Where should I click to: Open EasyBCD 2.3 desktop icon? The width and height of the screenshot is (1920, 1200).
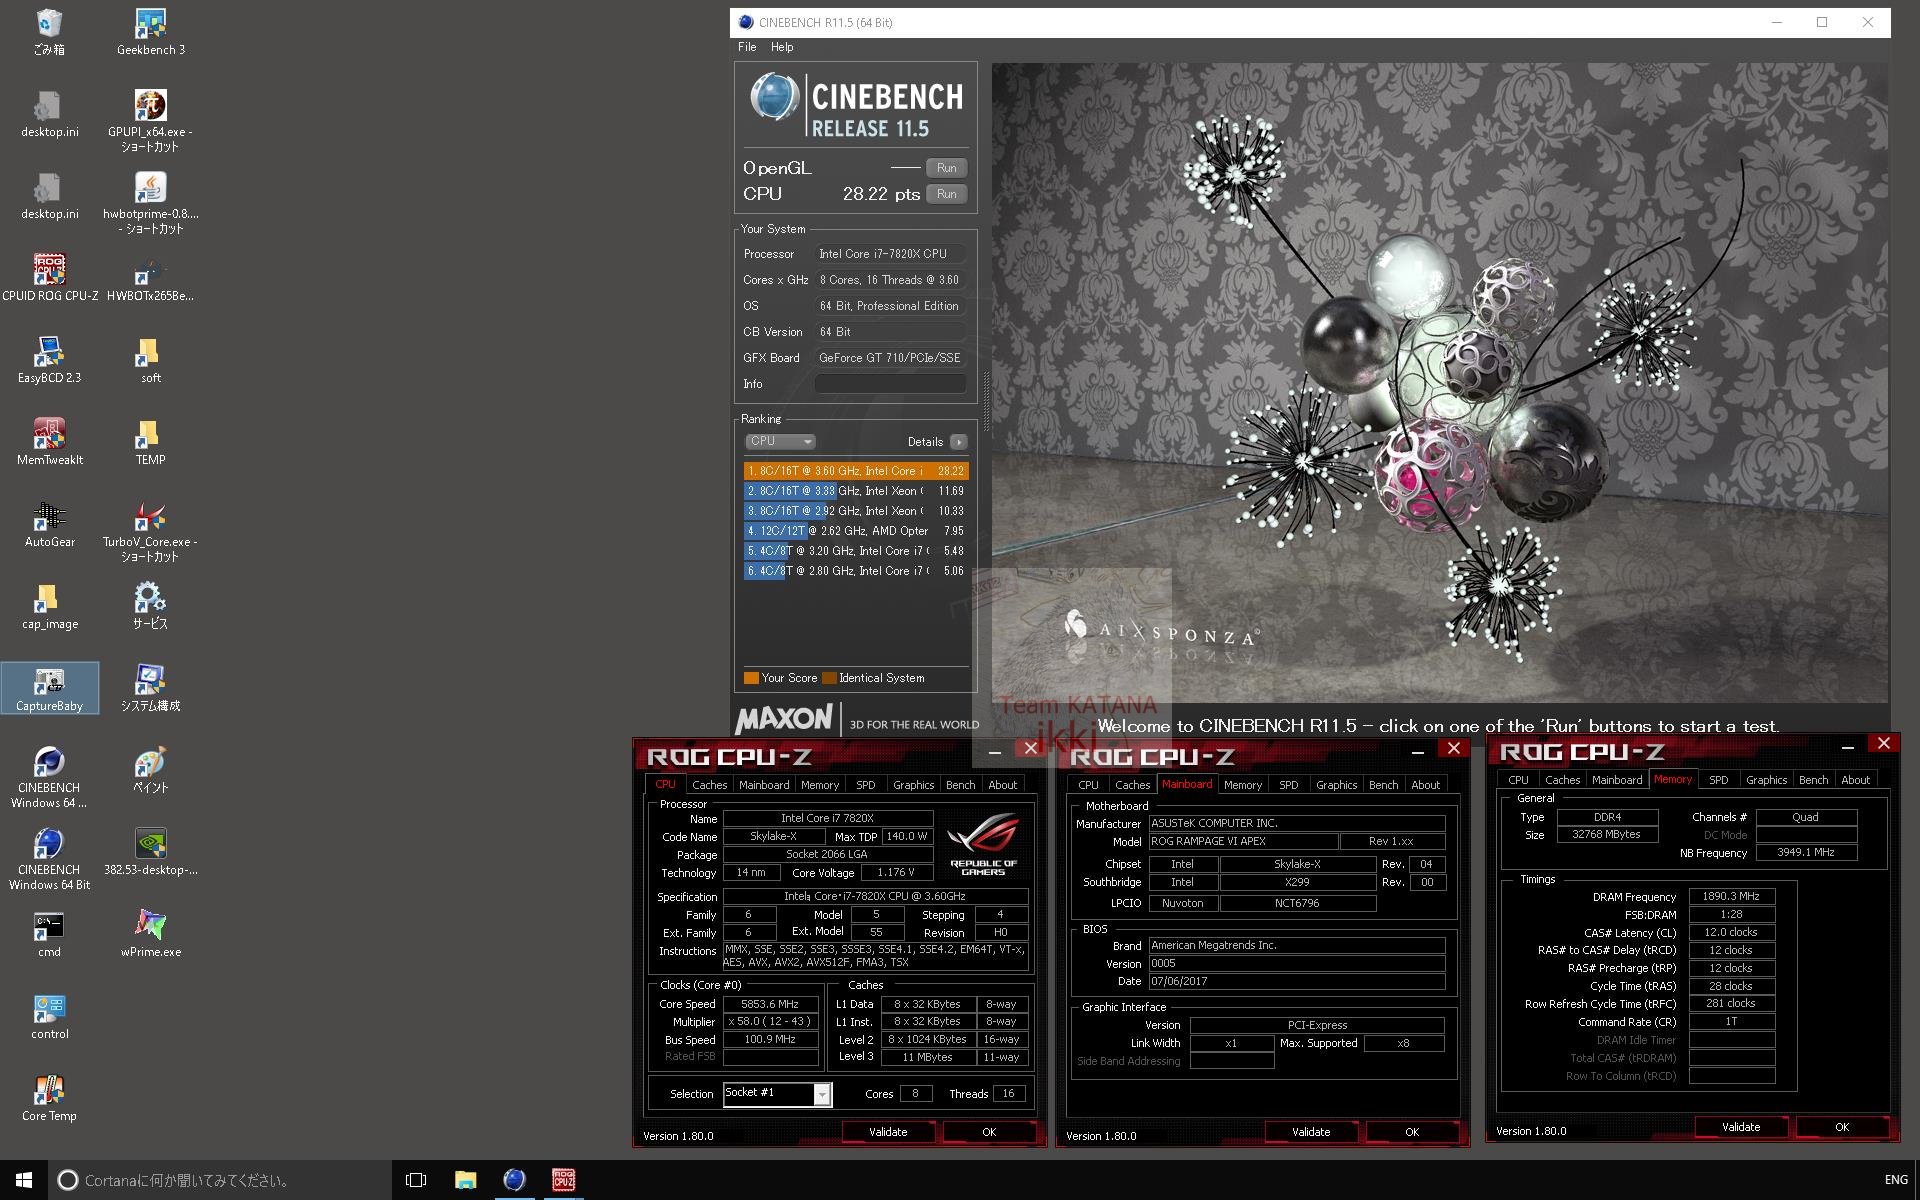(x=49, y=359)
